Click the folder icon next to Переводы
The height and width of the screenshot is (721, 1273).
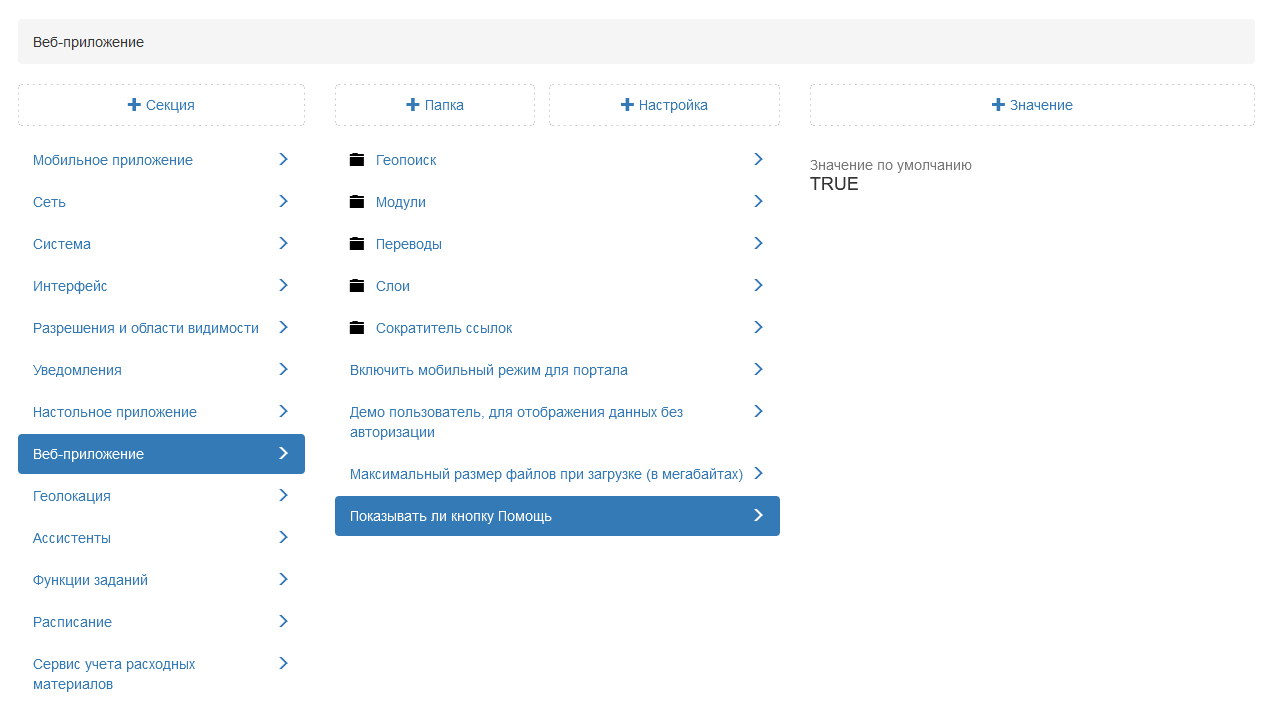pyautogui.click(x=357, y=244)
